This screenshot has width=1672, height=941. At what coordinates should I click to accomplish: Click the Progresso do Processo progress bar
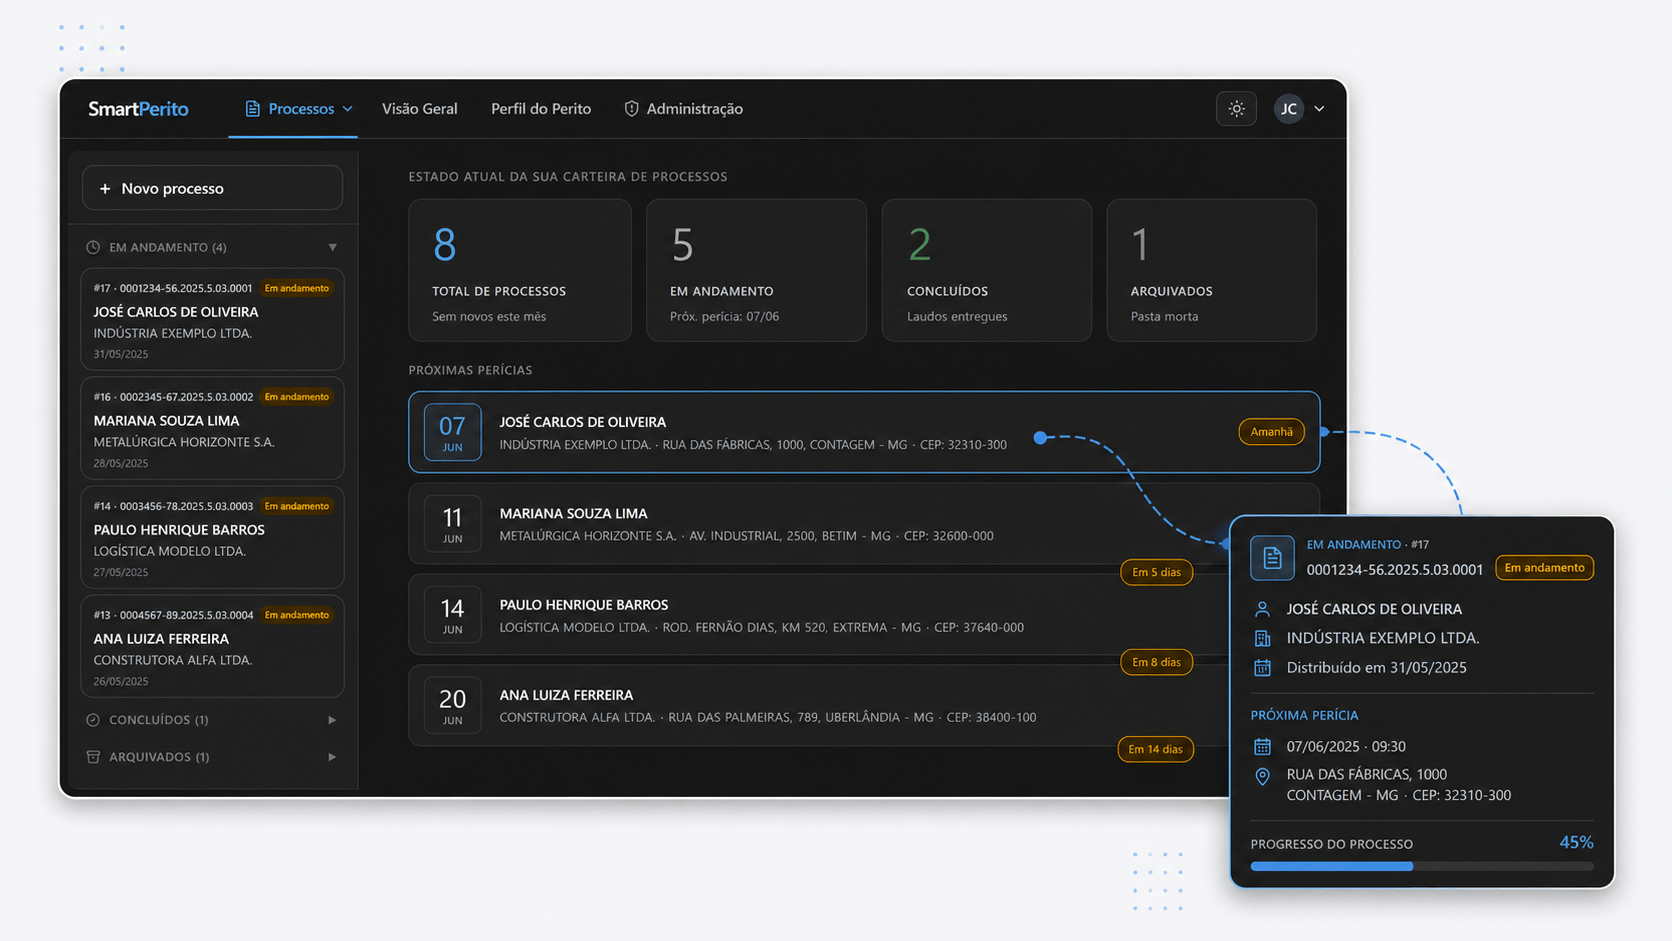pyautogui.click(x=1422, y=867)
